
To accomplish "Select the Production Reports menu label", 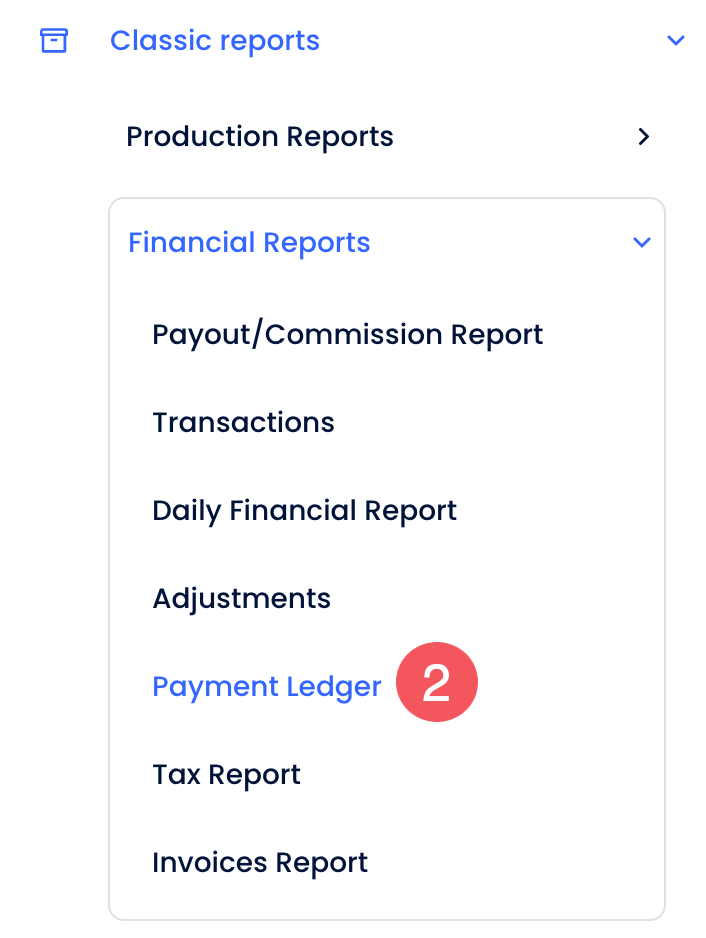I will (x=260, y=137).
